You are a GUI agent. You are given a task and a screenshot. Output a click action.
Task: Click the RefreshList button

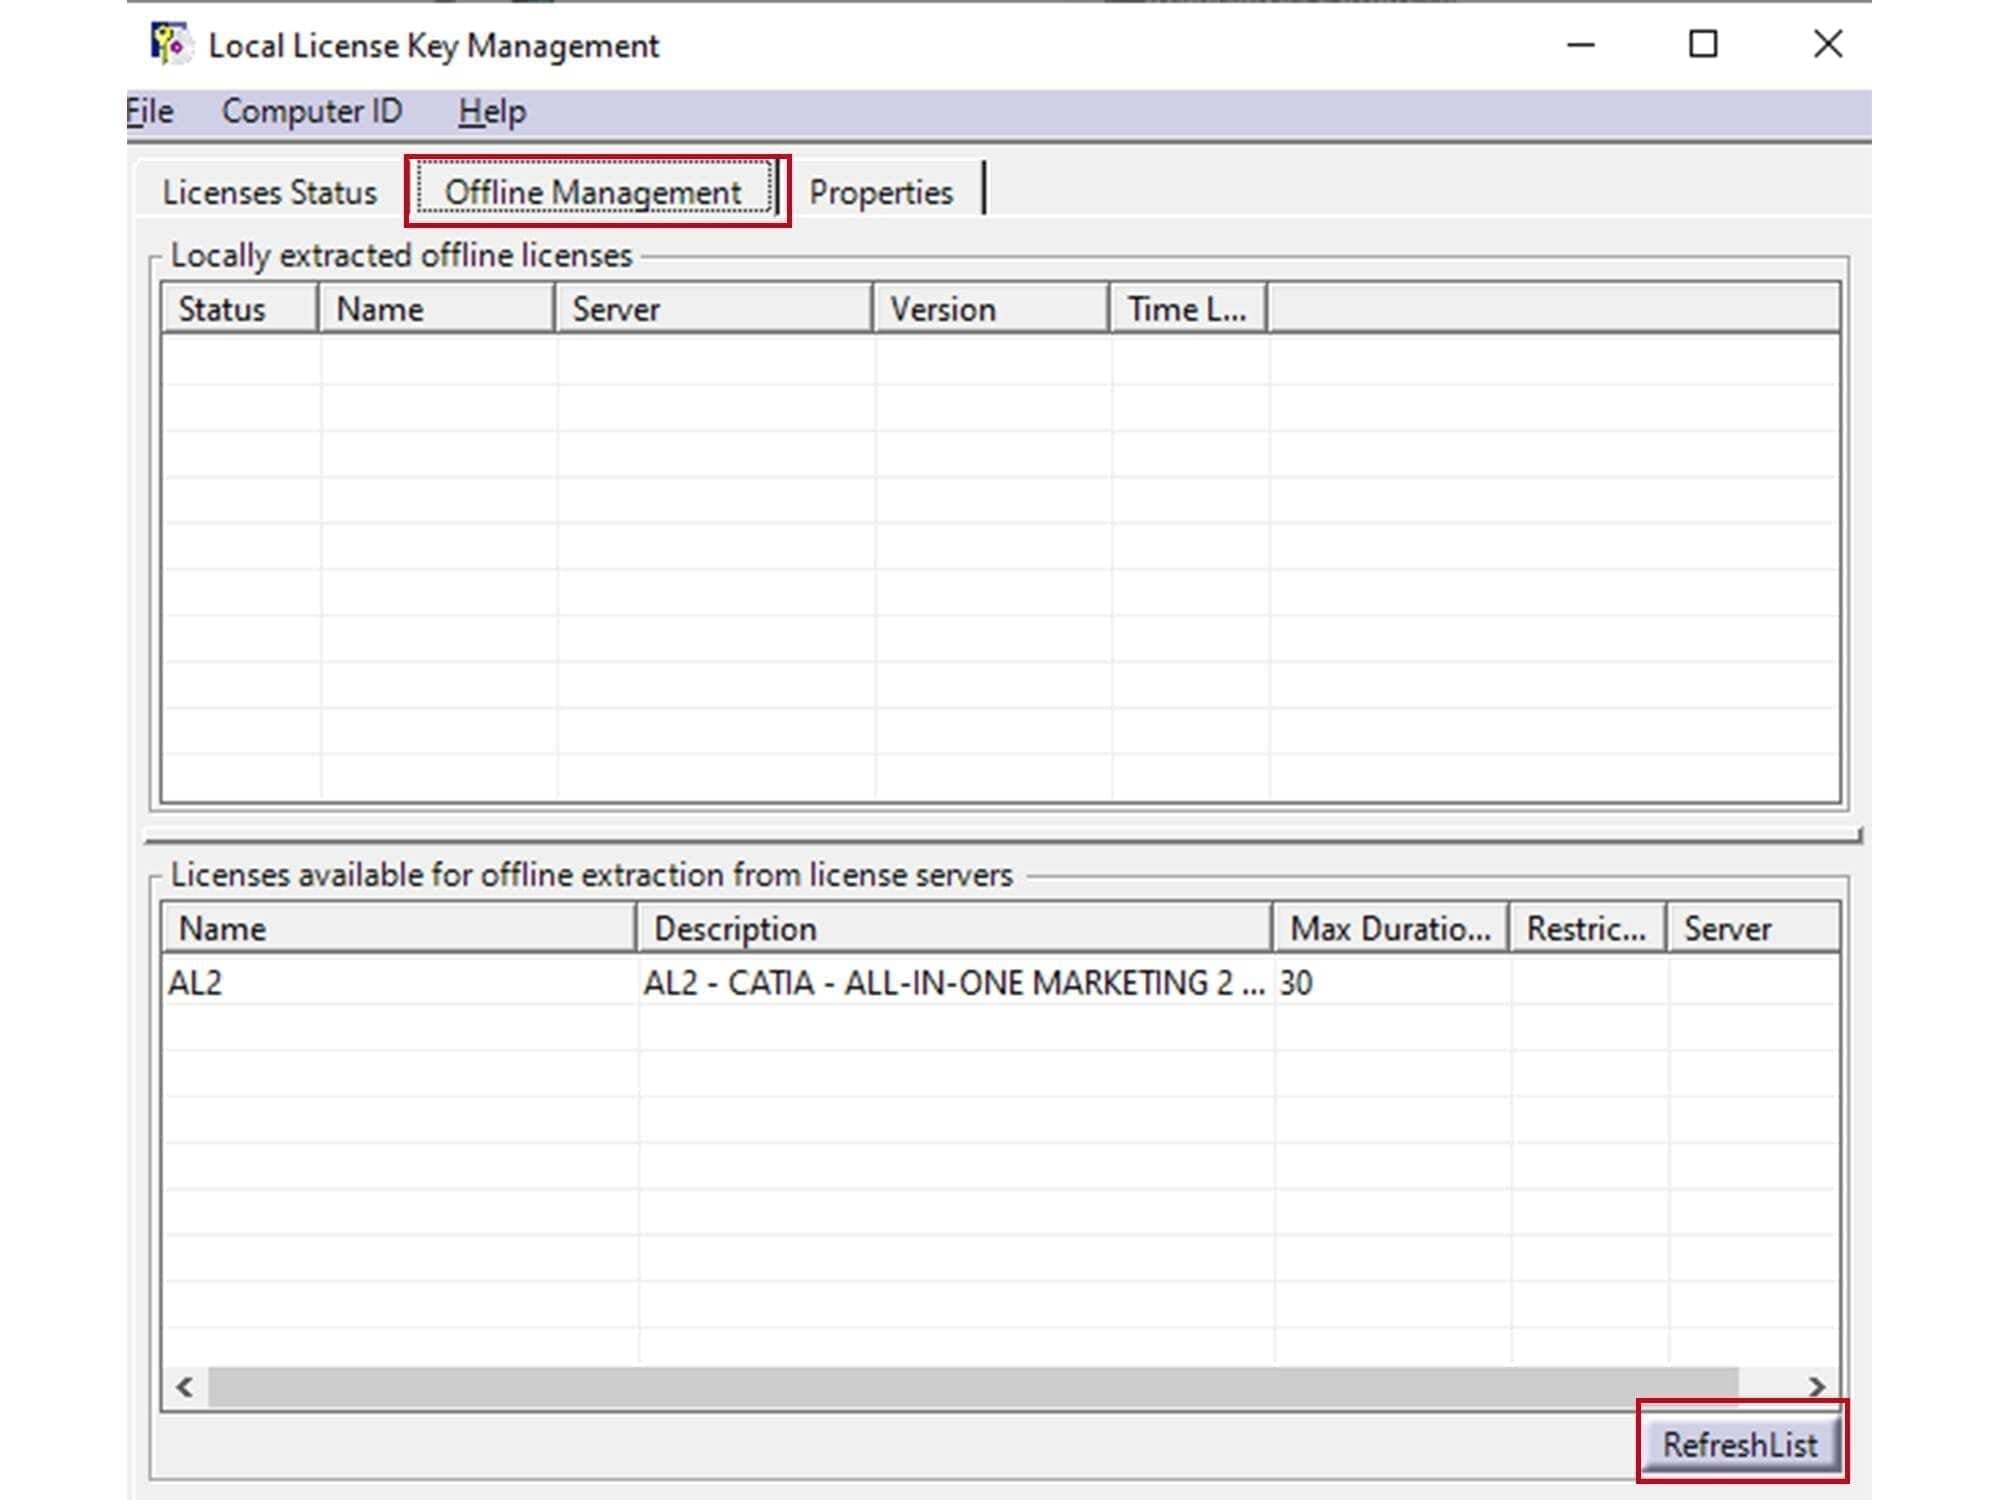[1740, 1444]
